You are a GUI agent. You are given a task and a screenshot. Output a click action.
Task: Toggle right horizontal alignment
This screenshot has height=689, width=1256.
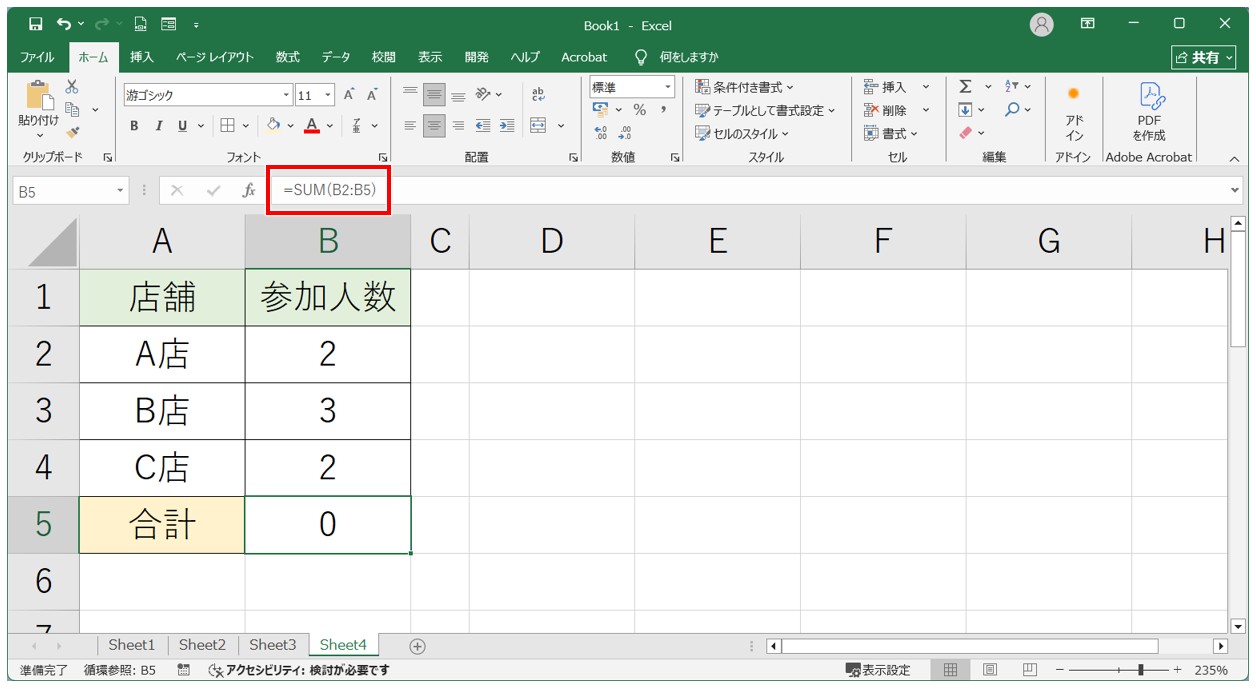[x=458, y=125]
